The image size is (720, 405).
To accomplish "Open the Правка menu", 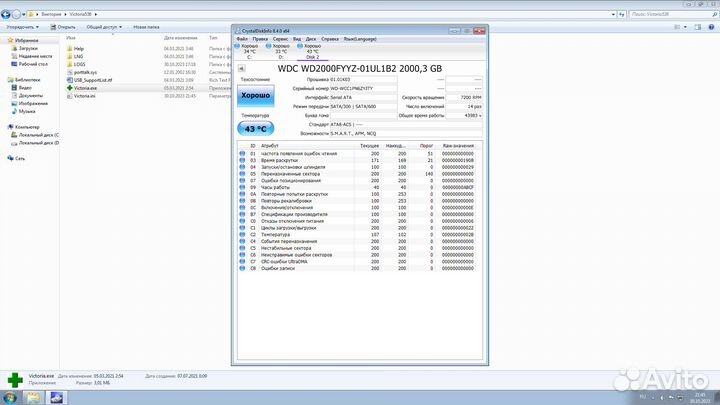I will click(260, 39).
